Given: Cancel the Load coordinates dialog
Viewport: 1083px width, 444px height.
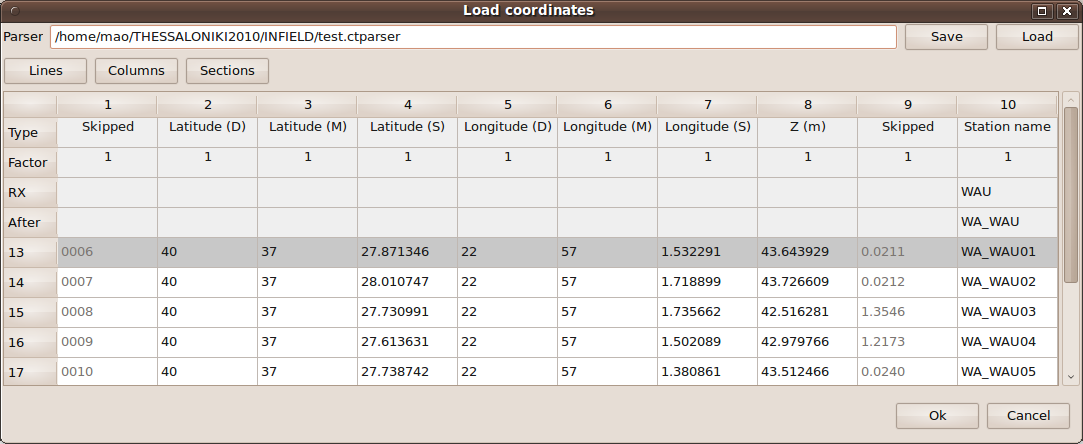Looking at the screenshot, I should tap(1028, 416).
